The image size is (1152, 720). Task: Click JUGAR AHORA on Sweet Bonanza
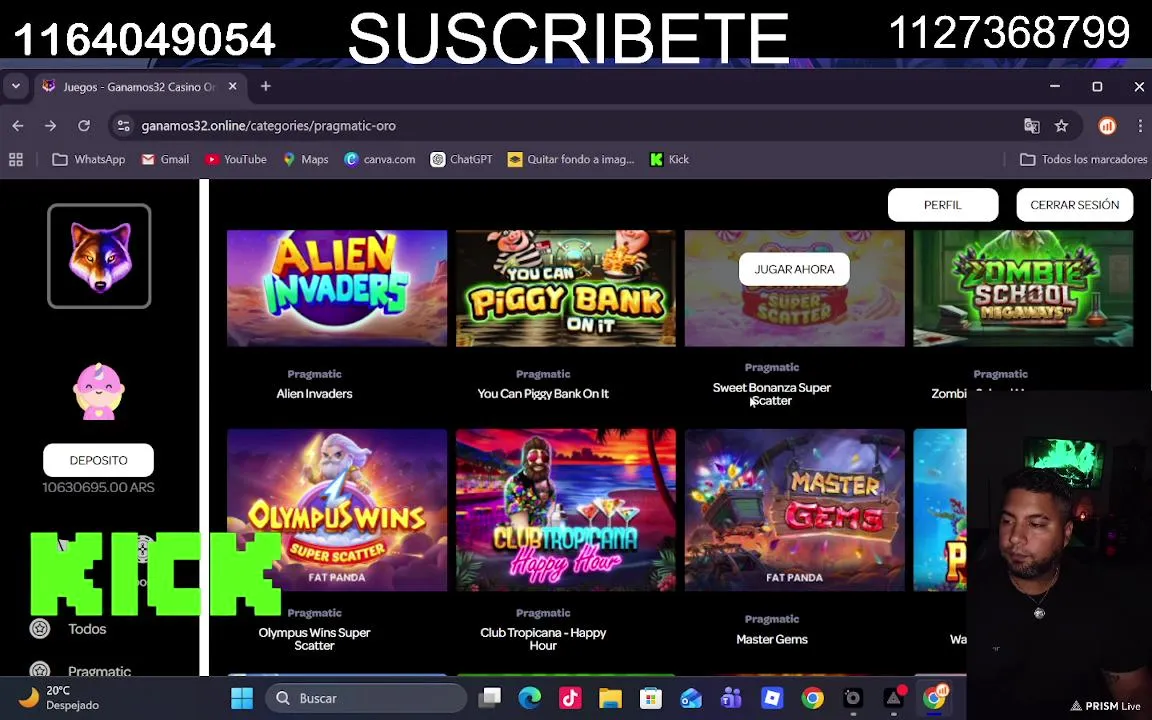[x=794, y=269]
